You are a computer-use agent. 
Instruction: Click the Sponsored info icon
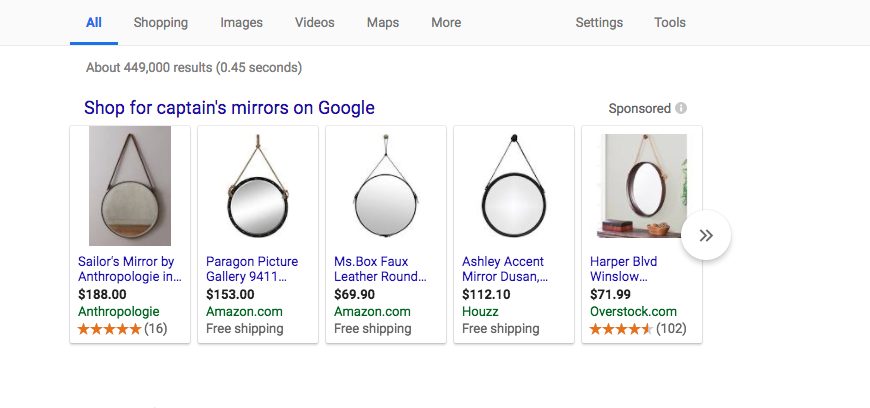[x=681, y=108]
